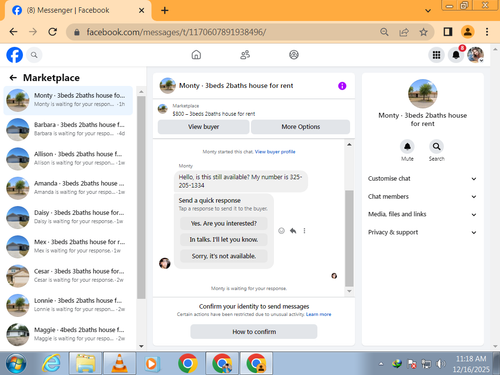Open the Groups icon in top navigation

point(294,55)
